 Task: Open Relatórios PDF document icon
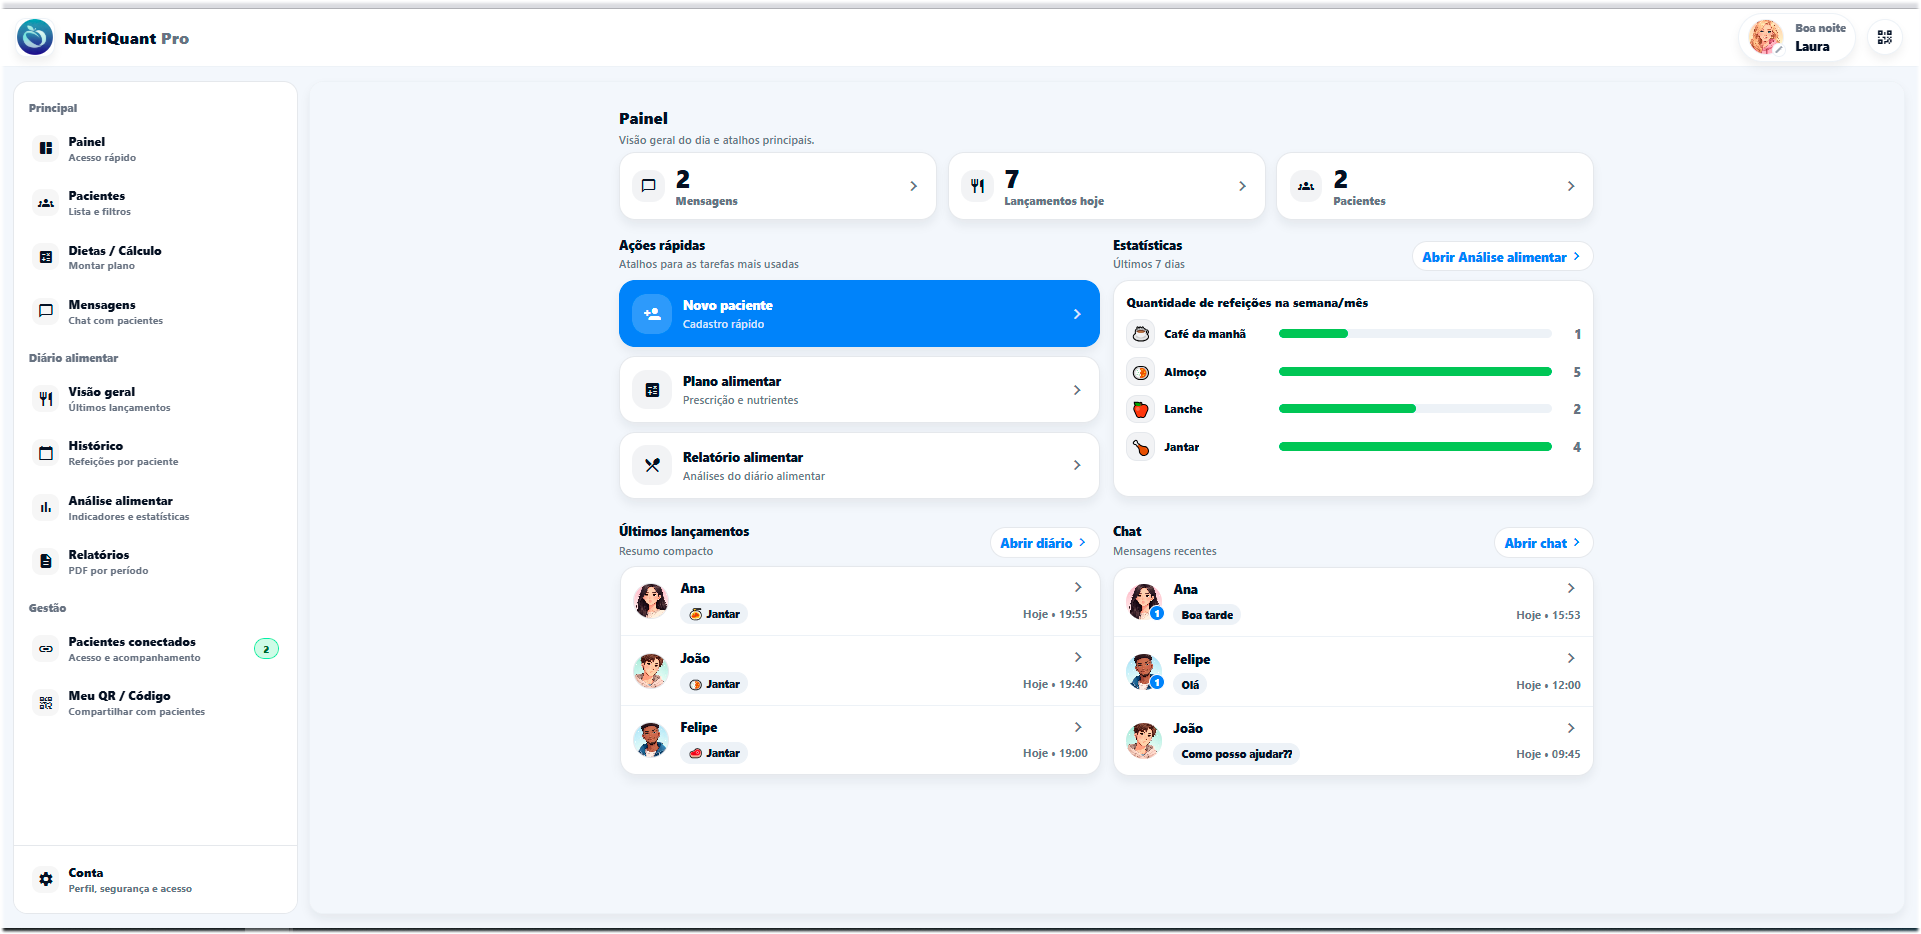(46, 562)
